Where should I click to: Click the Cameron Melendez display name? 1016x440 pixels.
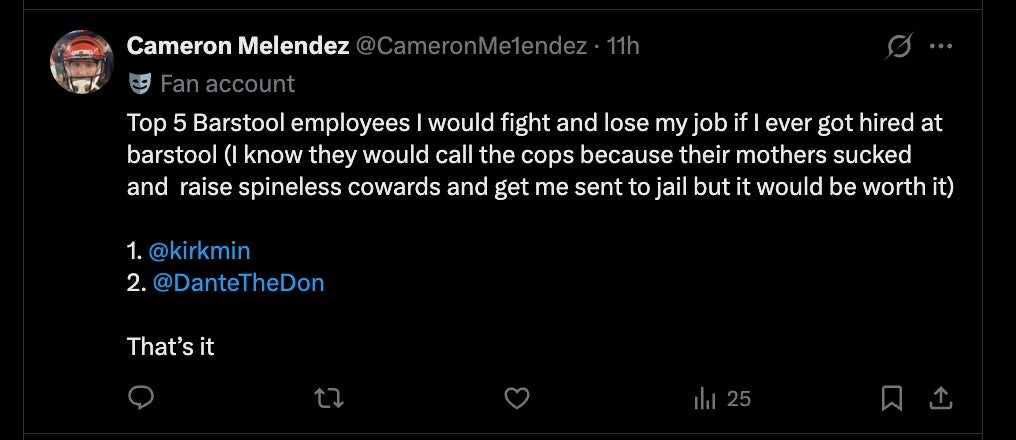(237, 46)
